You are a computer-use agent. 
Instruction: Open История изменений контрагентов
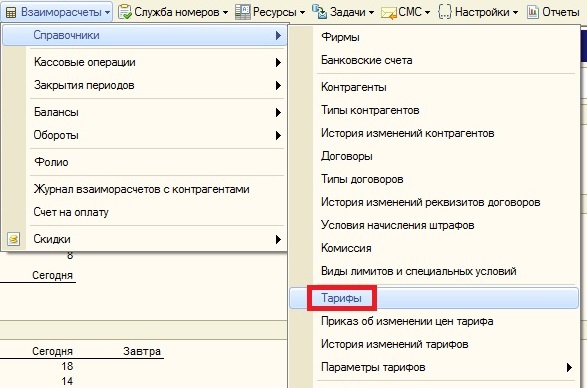(x=434, y=133)
